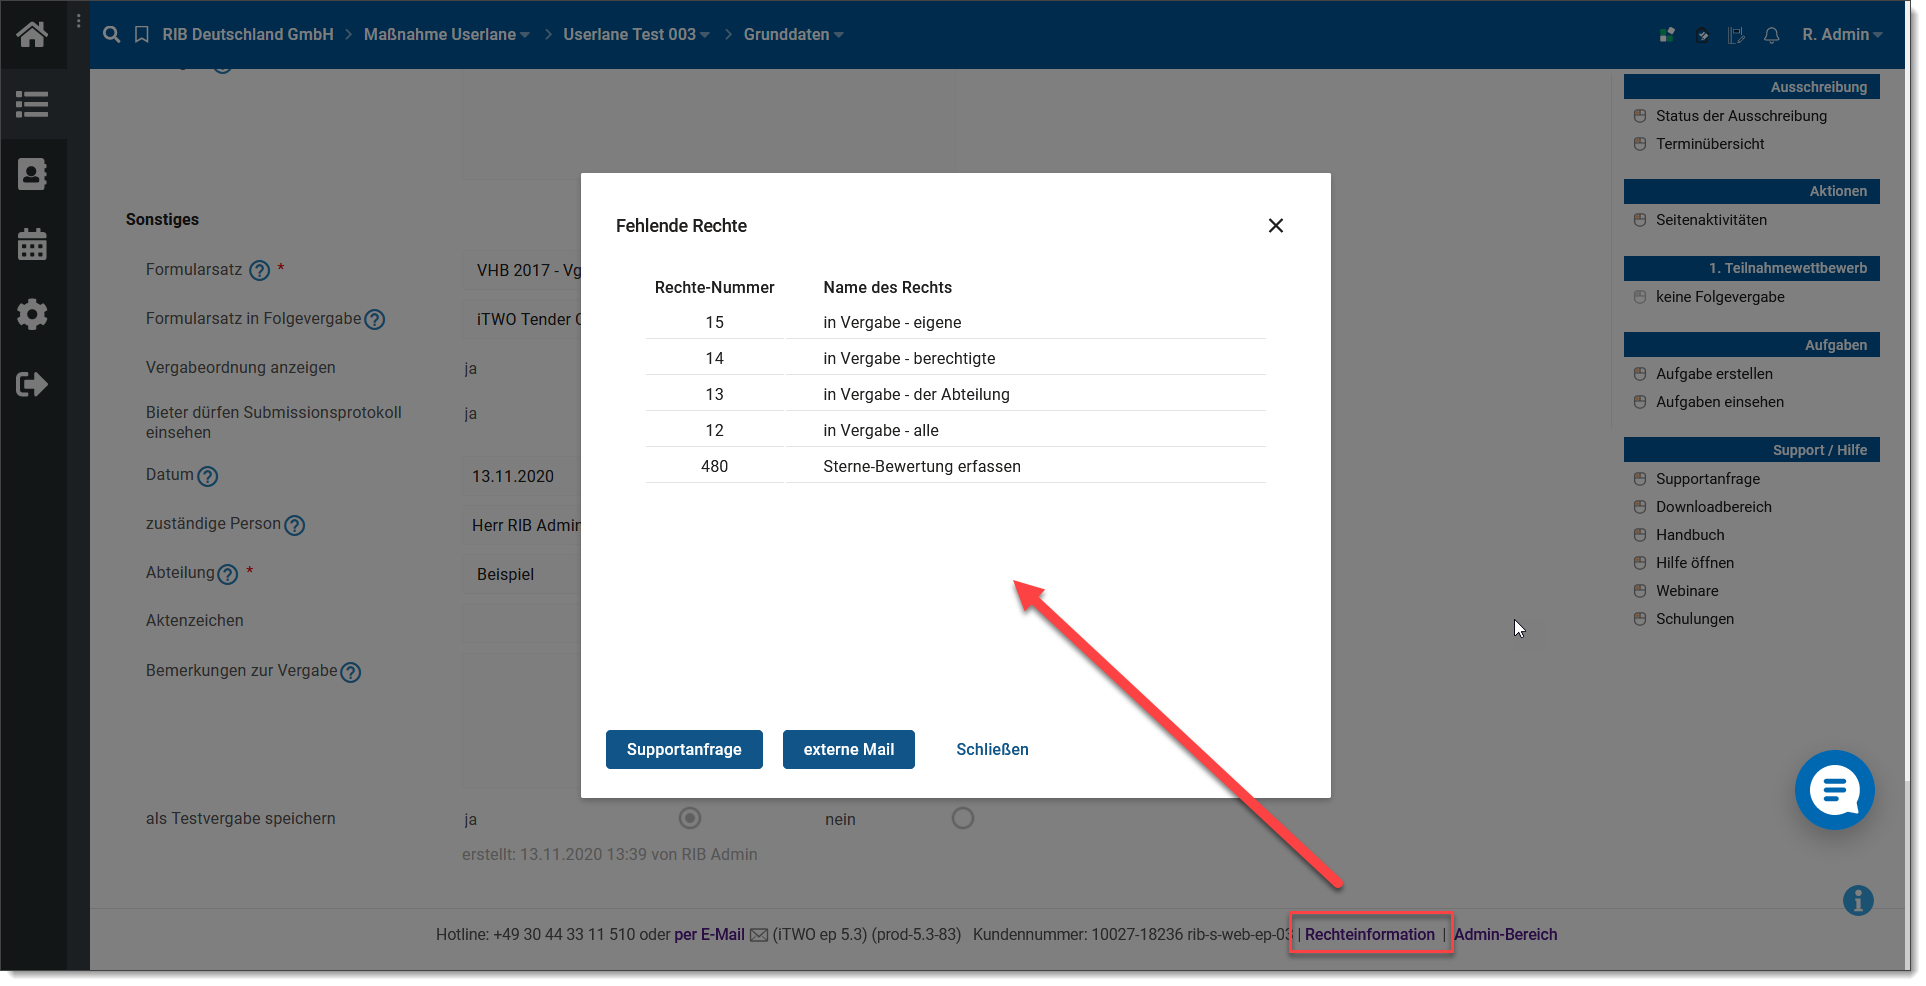1926x986 pixels.
Task: Click the externe Mail button
Action: point(849,749)
